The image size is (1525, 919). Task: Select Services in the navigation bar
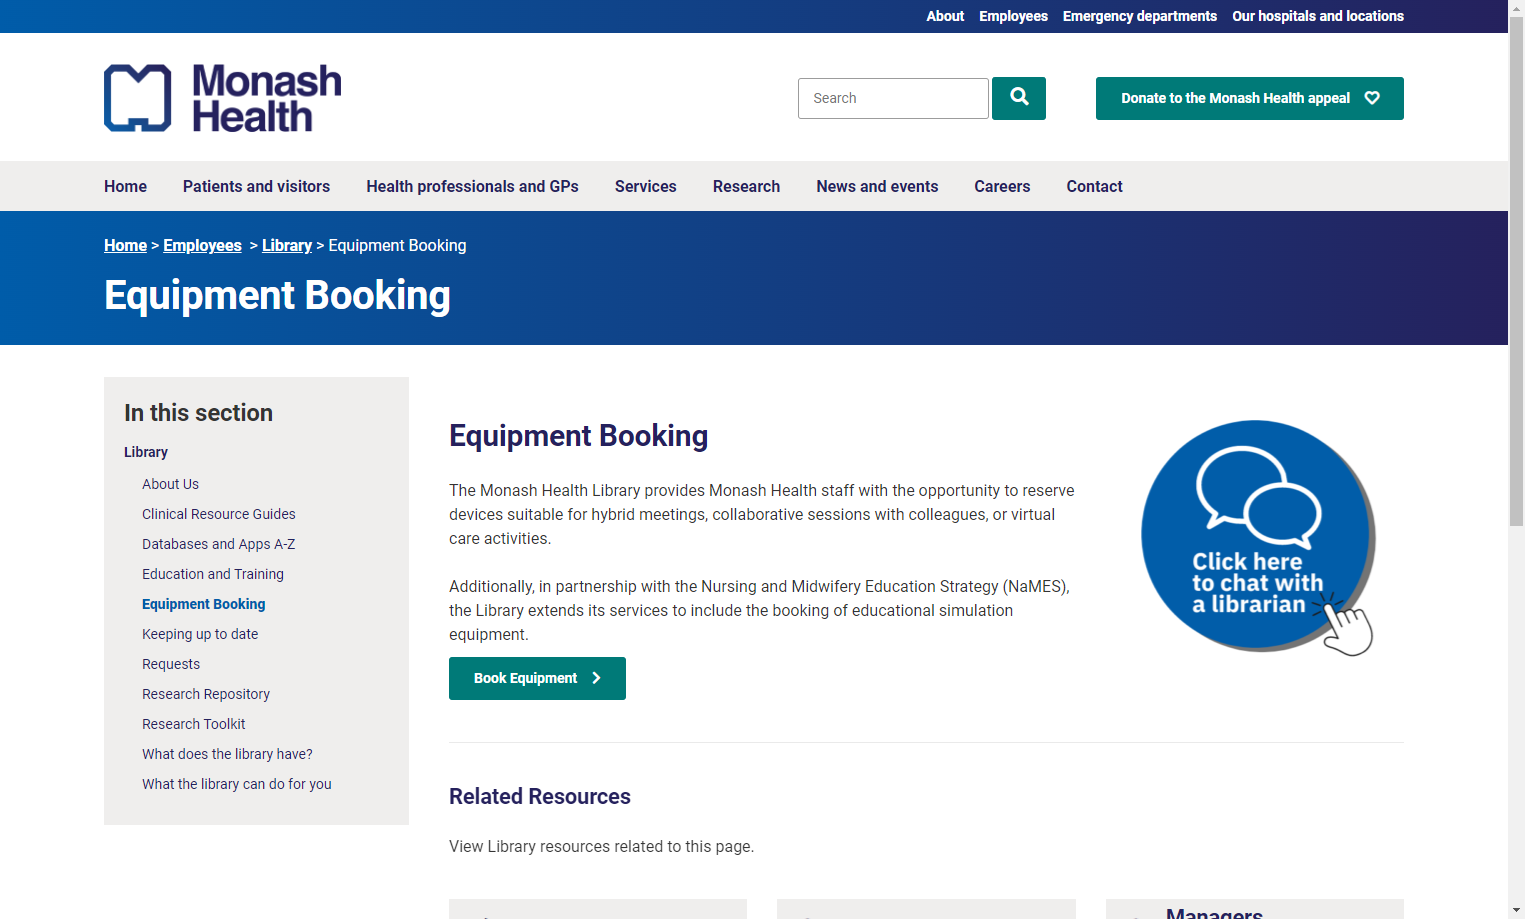(x=646, y=186)
